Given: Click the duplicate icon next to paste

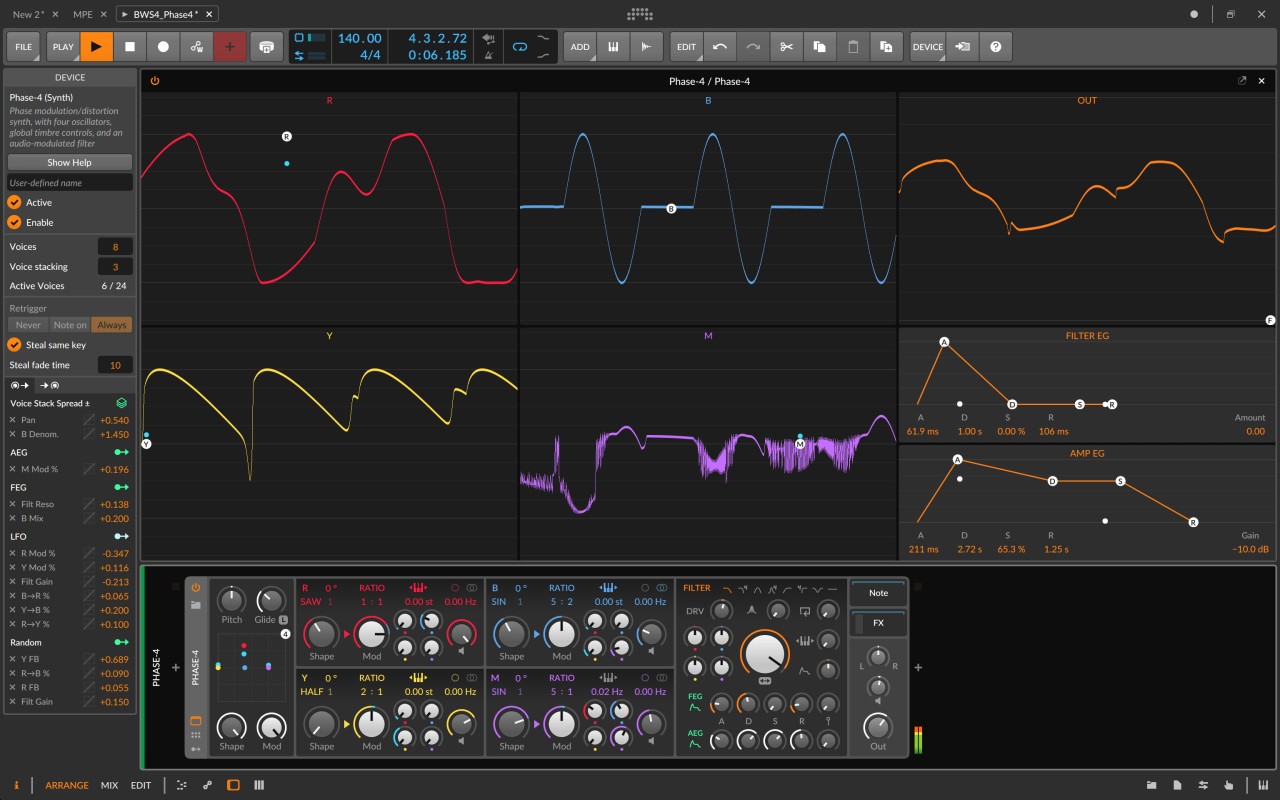Looking at the screenshot, I should click(x=886, y=46).
